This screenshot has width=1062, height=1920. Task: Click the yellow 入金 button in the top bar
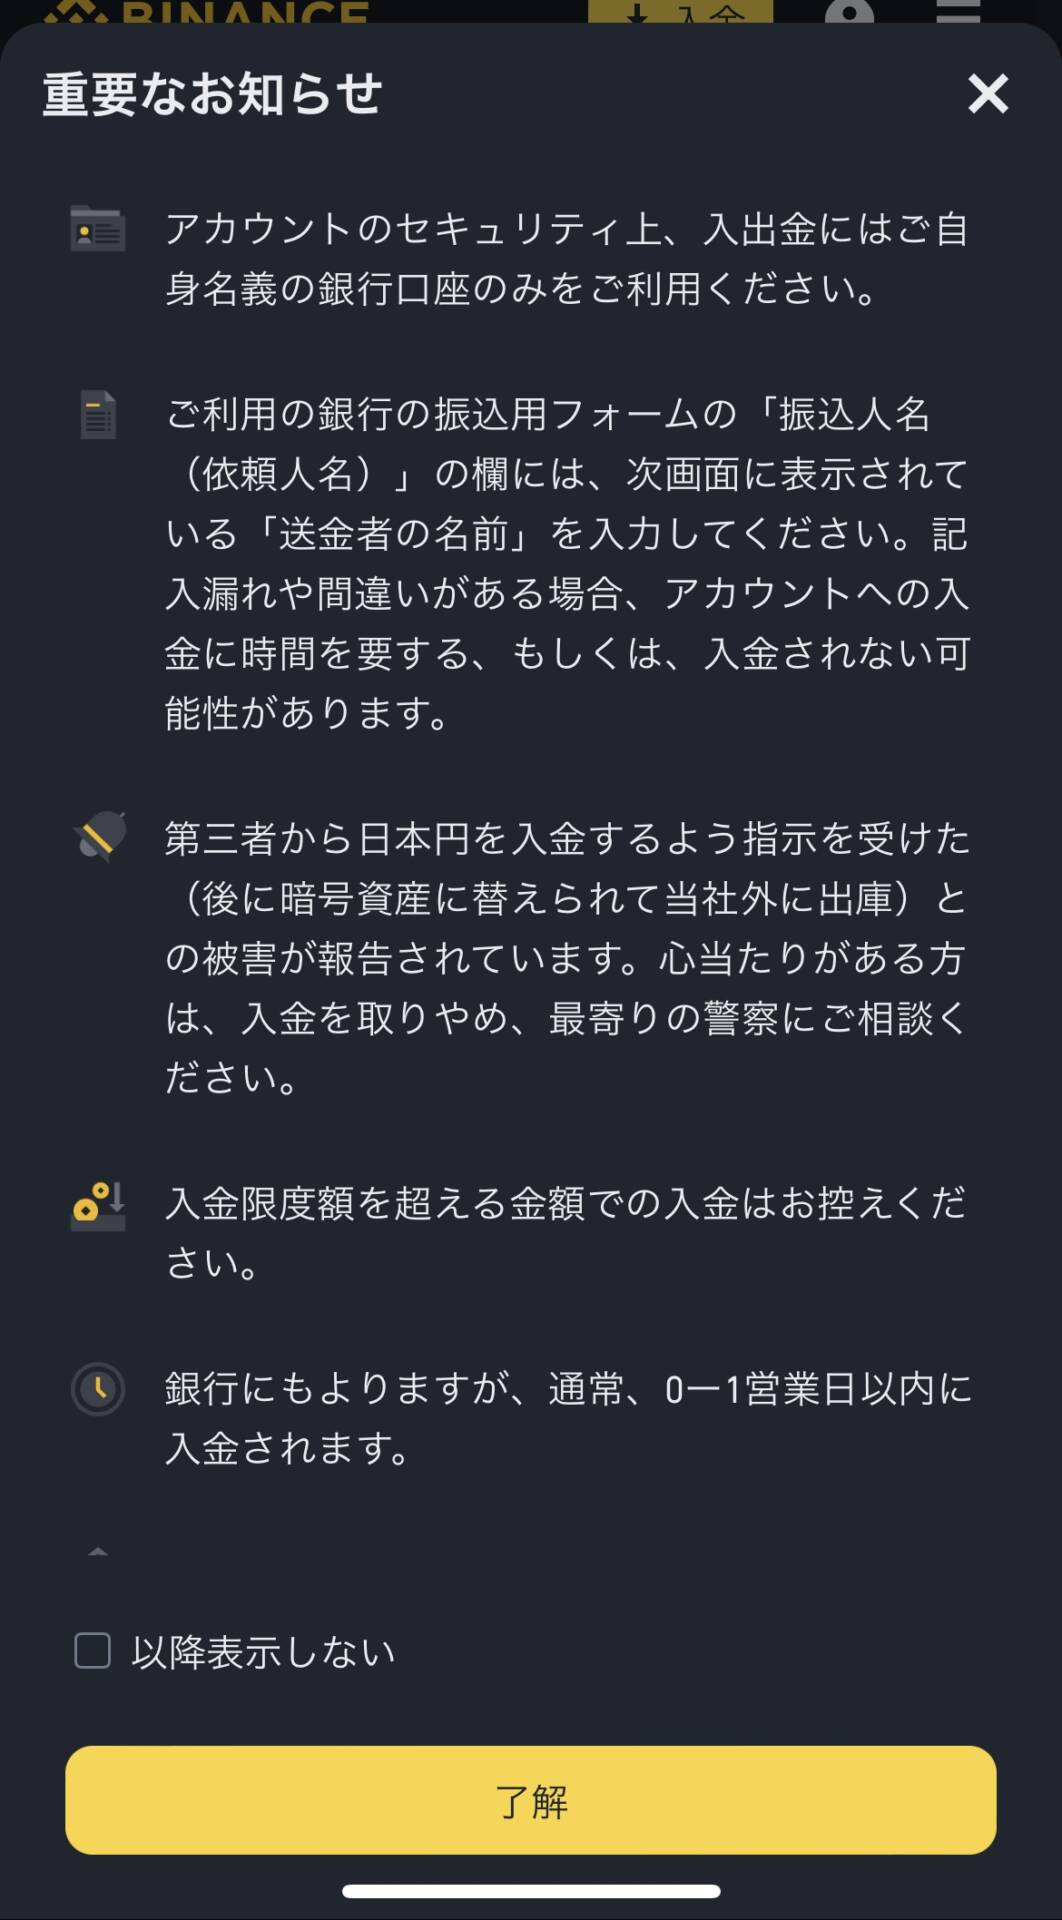coord(680,13)
